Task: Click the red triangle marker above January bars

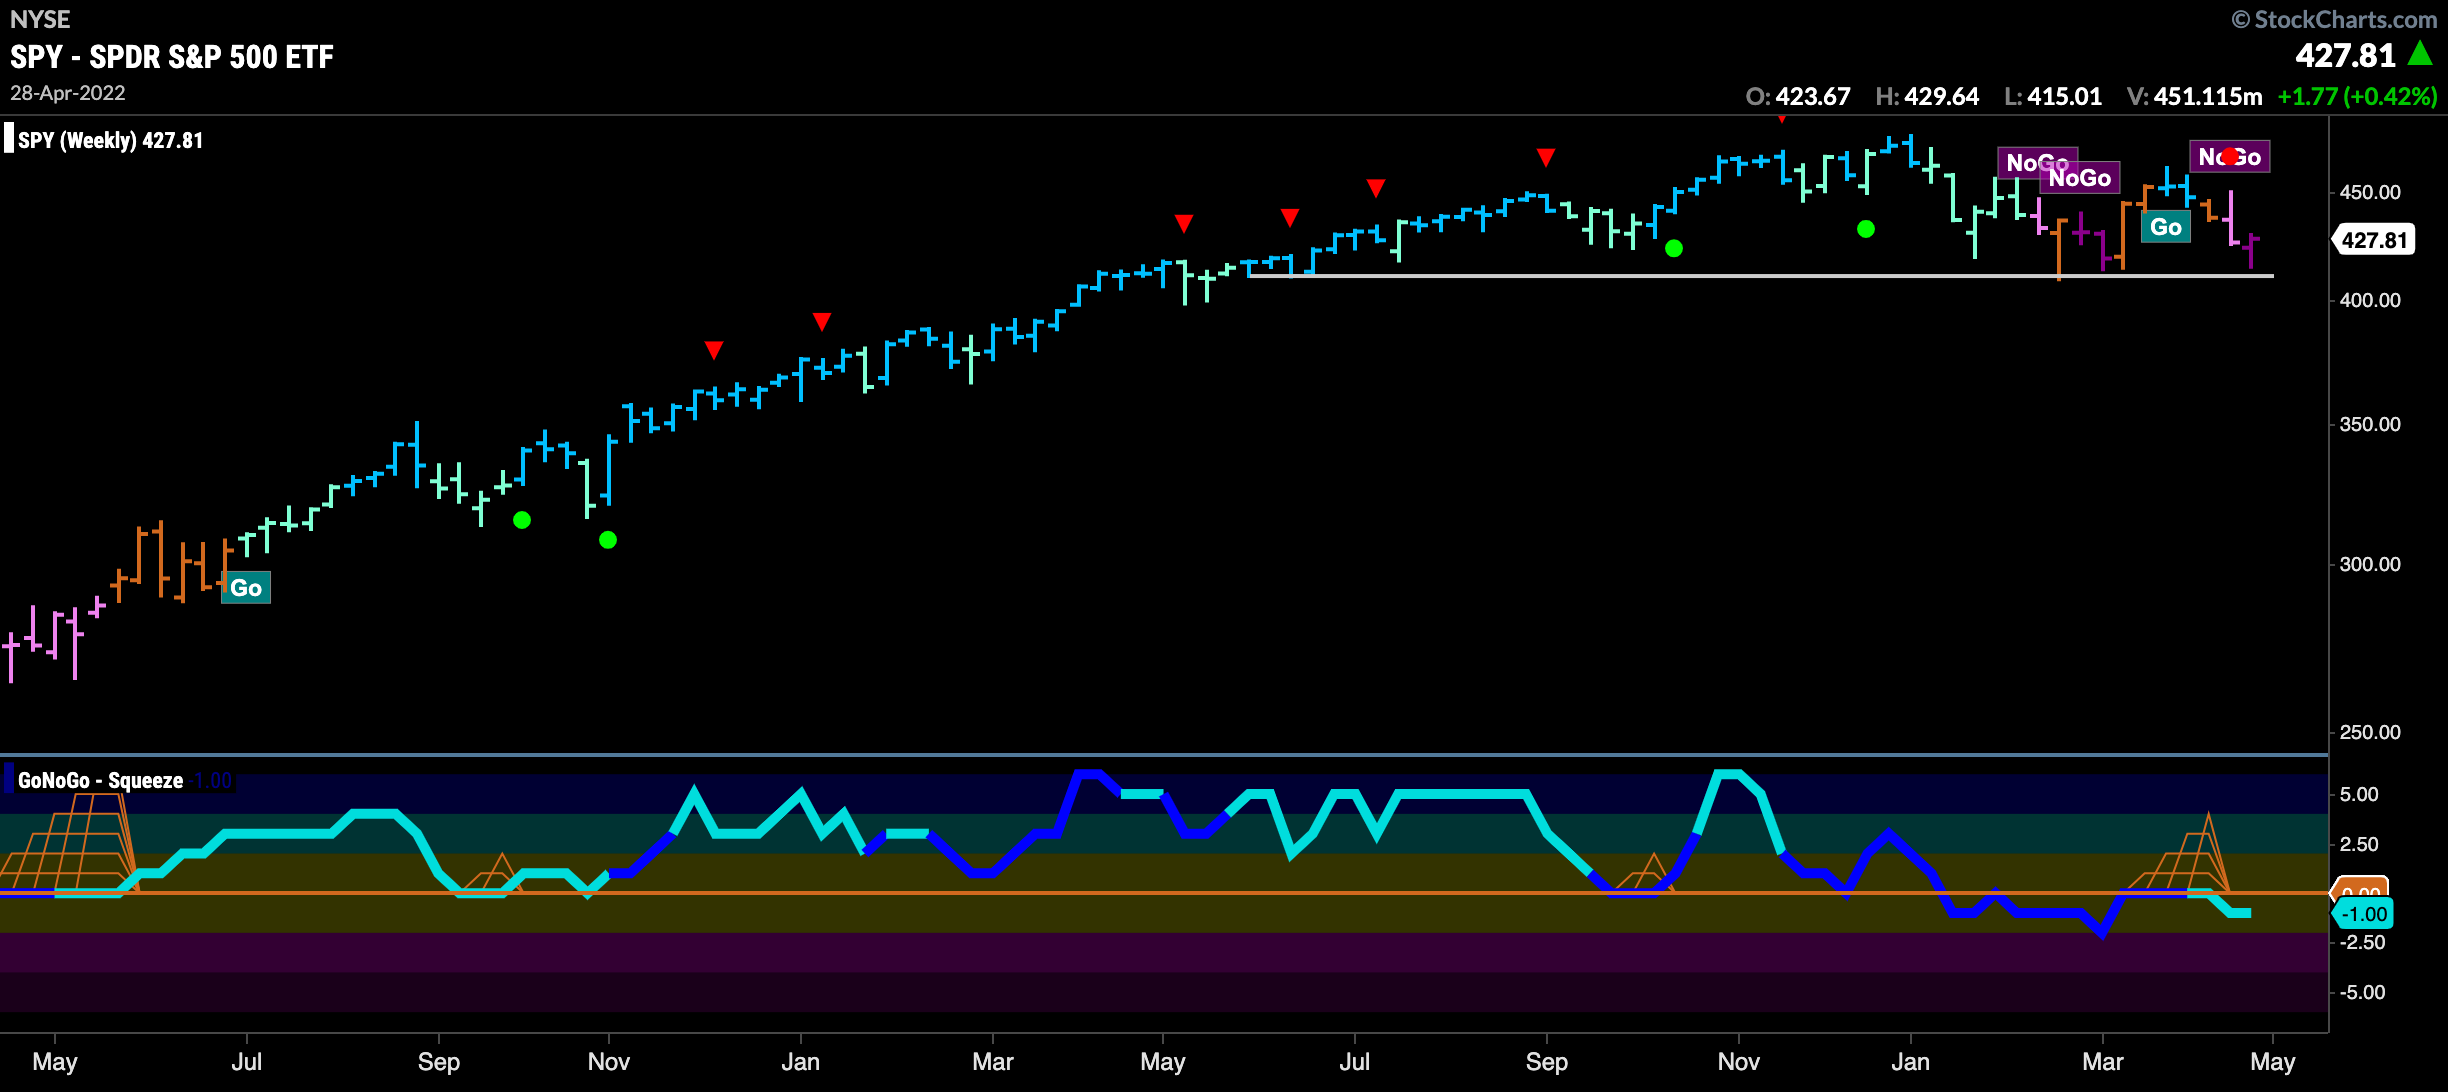Action: pos(822,321)
